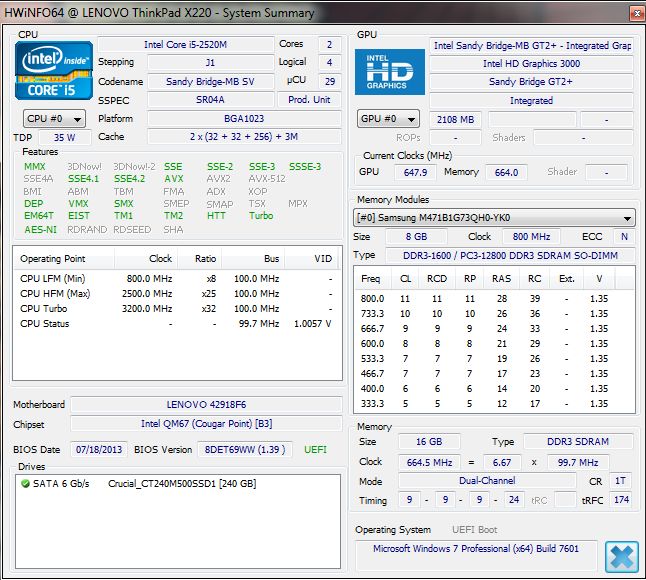The height and width of the screenshot is (580, 646).
Task: Close the HWiNFO64 window with the title bar X
Action: 637,14
